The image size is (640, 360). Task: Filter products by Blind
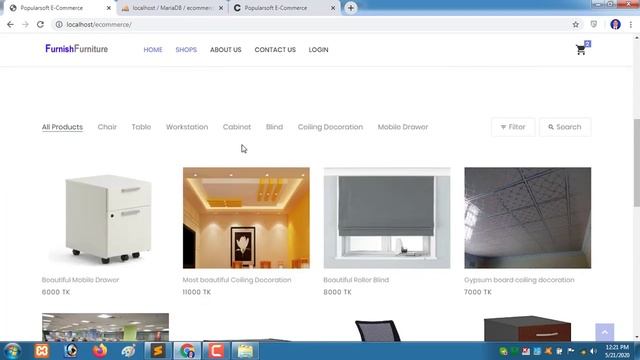[274, 127]
